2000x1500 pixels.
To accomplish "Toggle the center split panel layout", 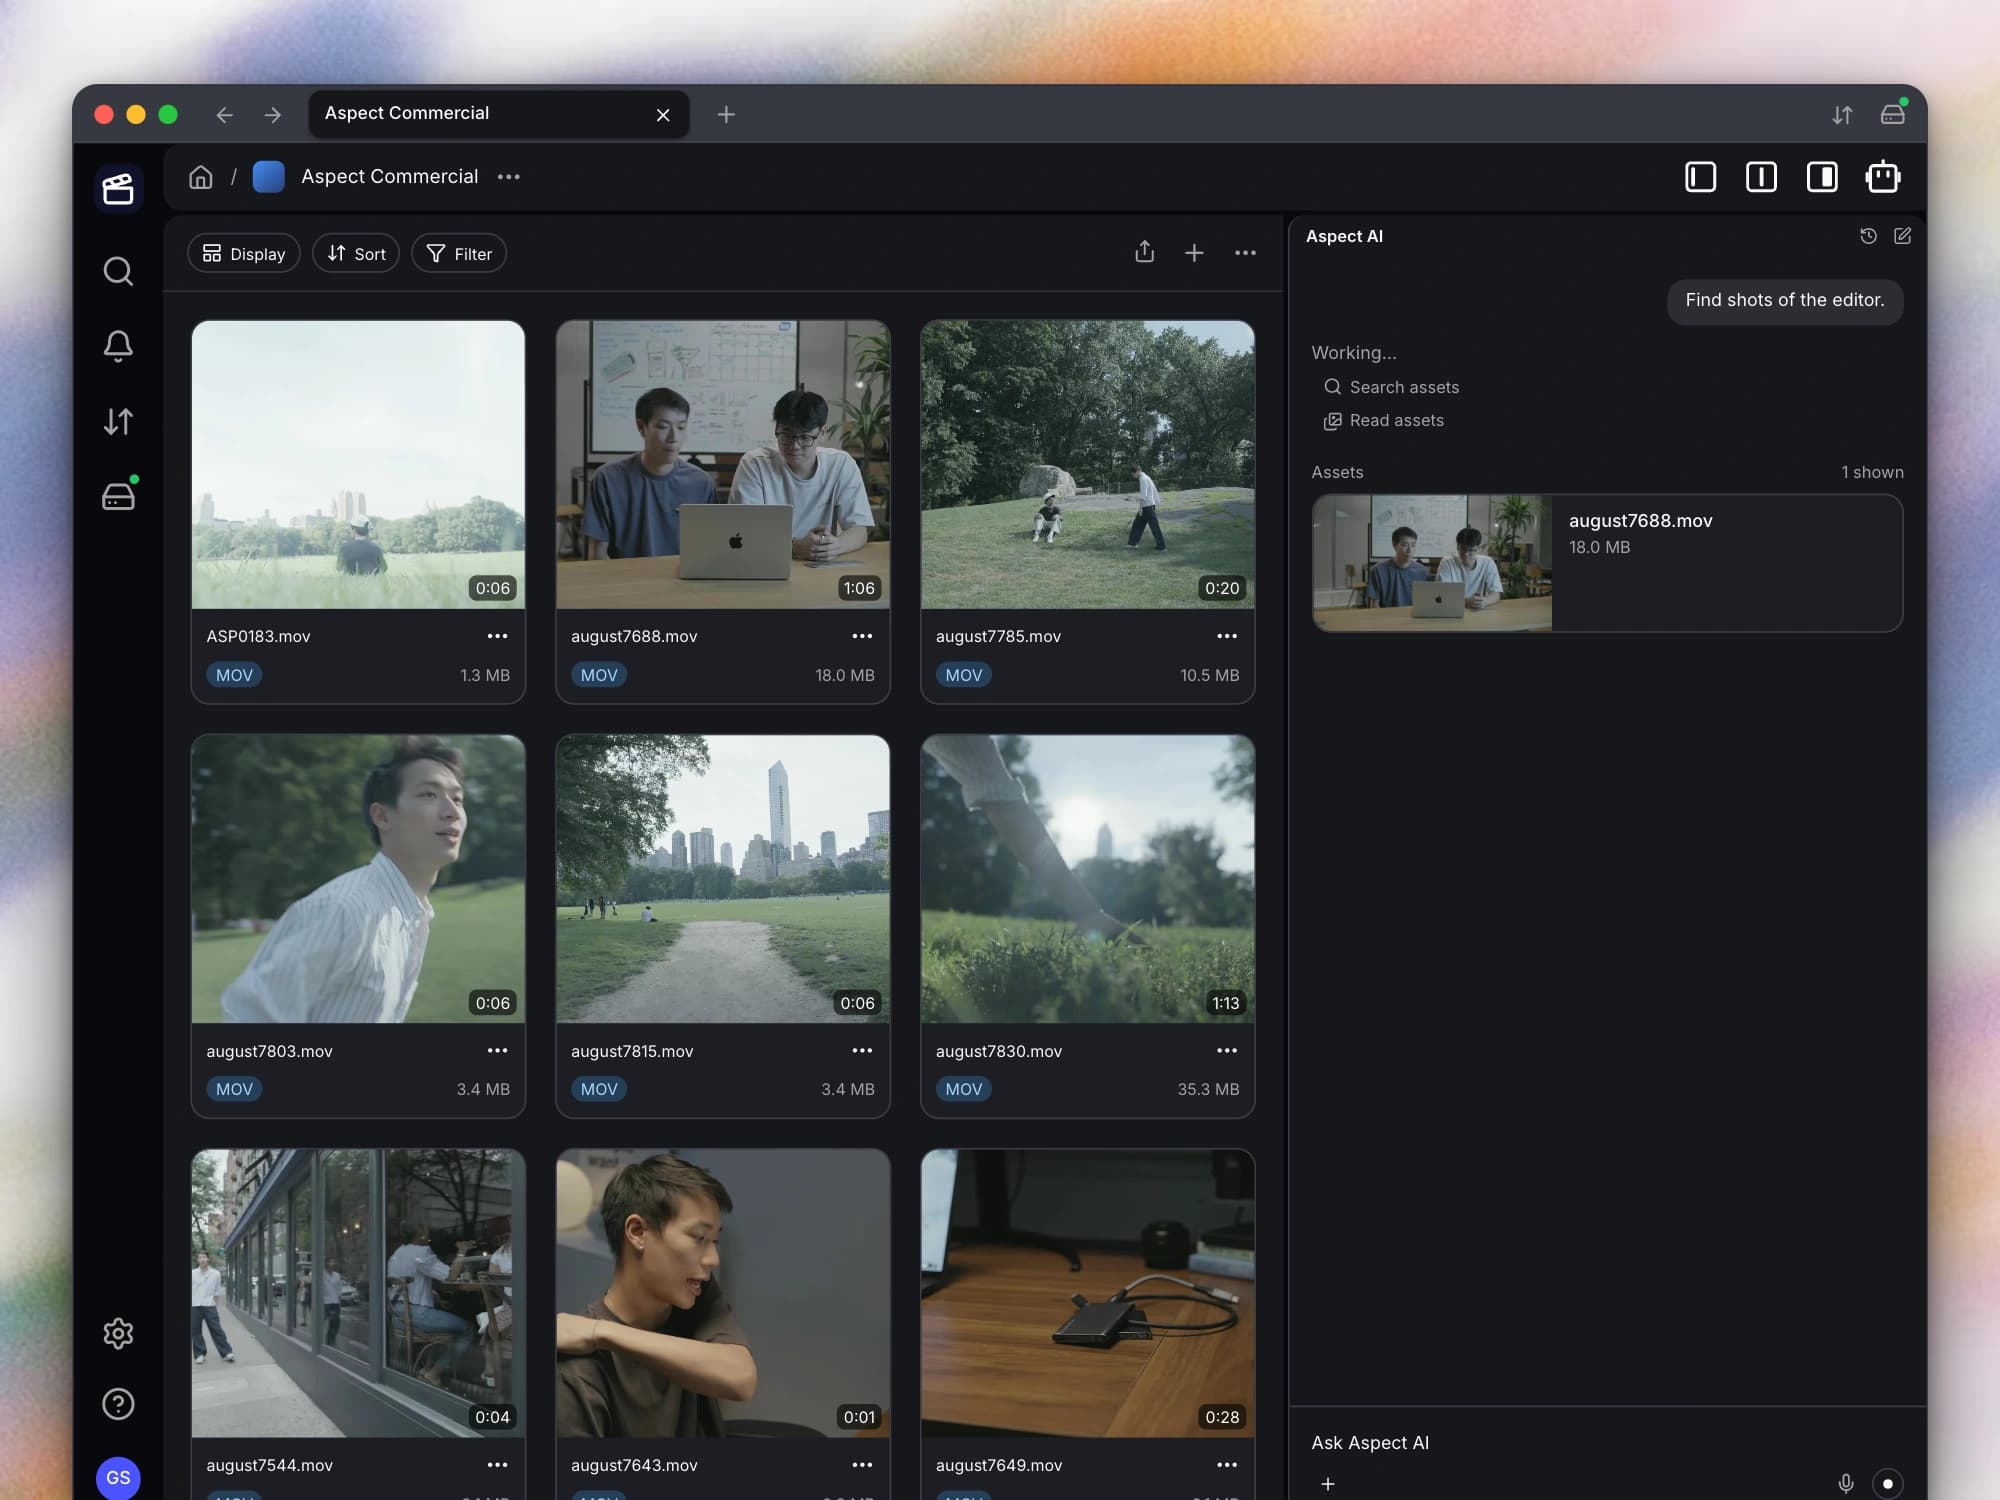I will click(1761, 177).
